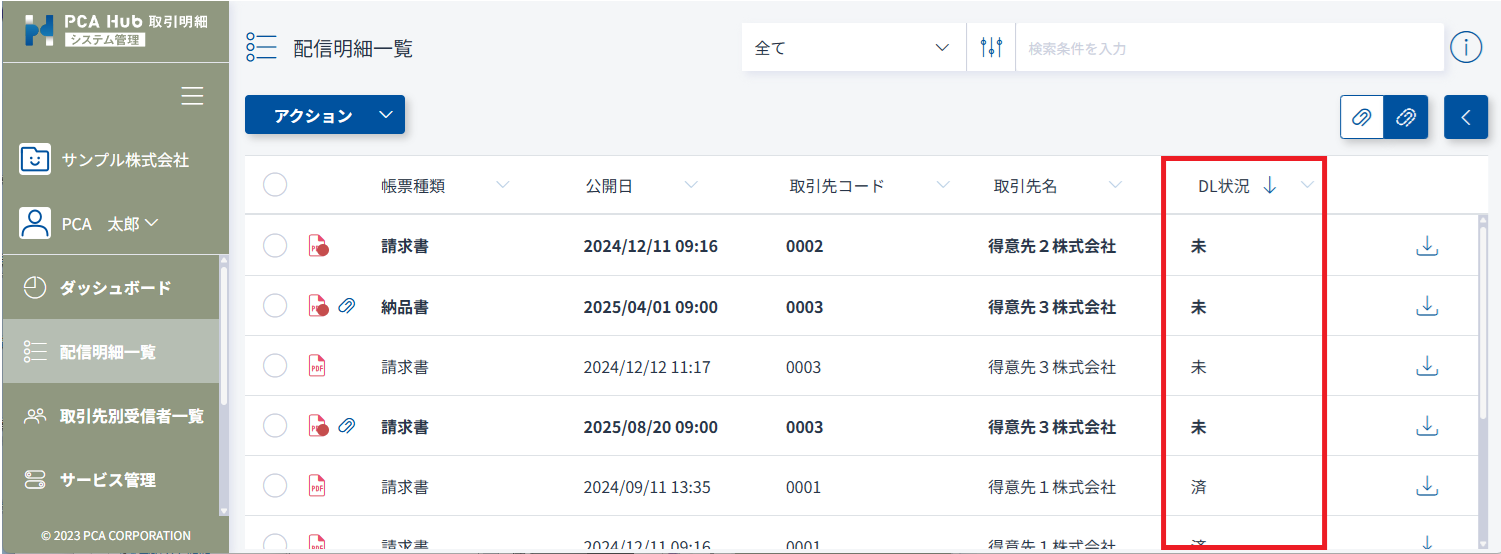Click 済 status in 2024/09/11 row

pos(1198,487)
